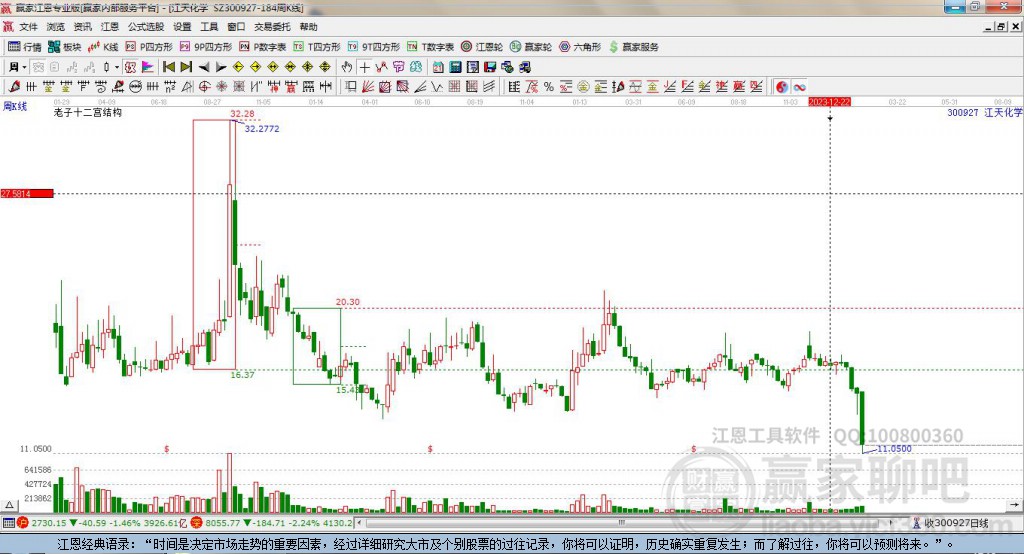
Task: Open the 六角形 hexagon tool
Action: pyautogui.click(x=580, y=47)
